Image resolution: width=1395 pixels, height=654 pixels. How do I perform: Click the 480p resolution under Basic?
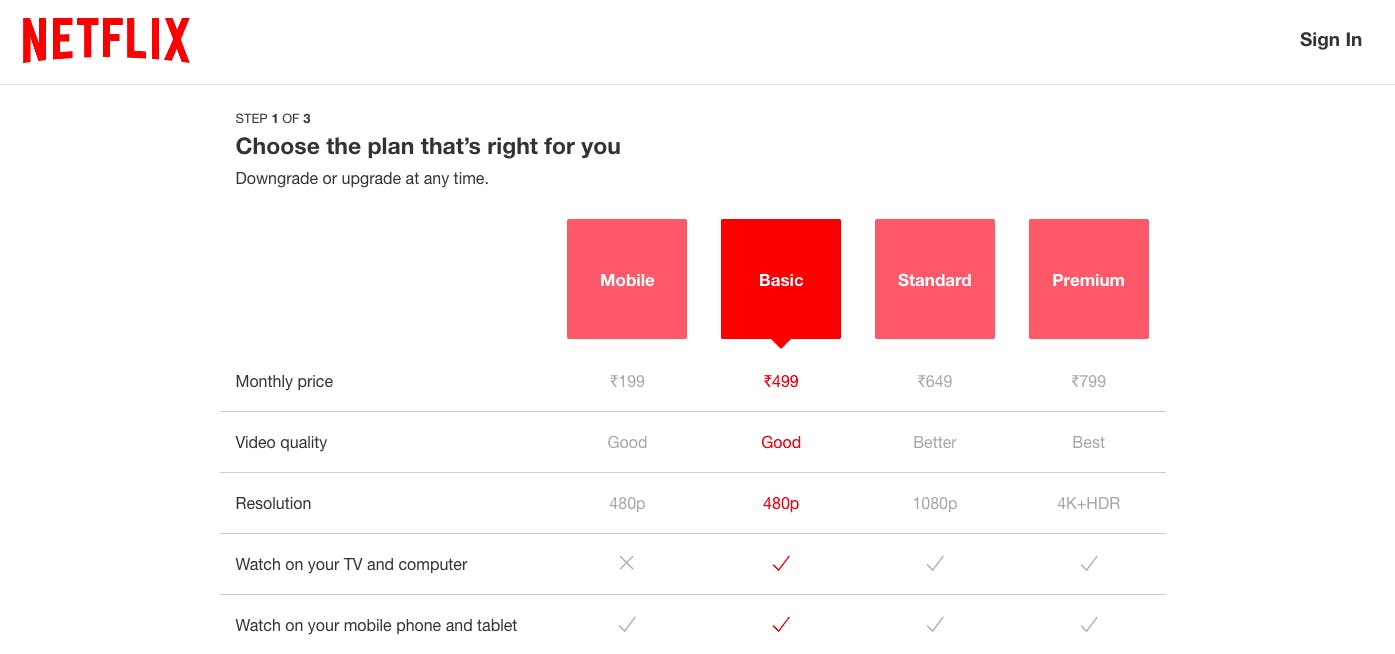point(781,503)
